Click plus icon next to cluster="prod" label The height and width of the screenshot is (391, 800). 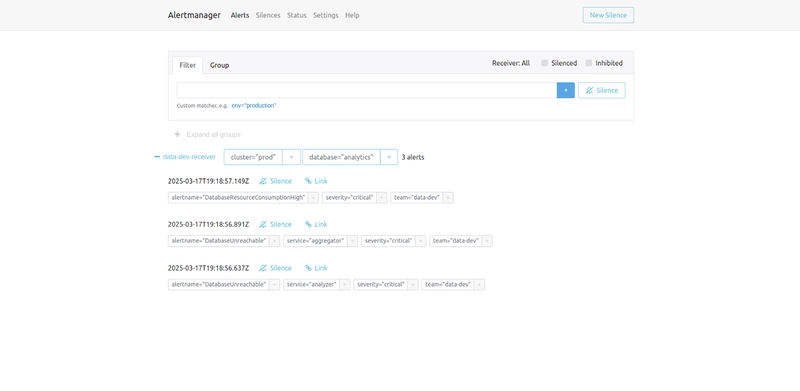pos(291,157)
